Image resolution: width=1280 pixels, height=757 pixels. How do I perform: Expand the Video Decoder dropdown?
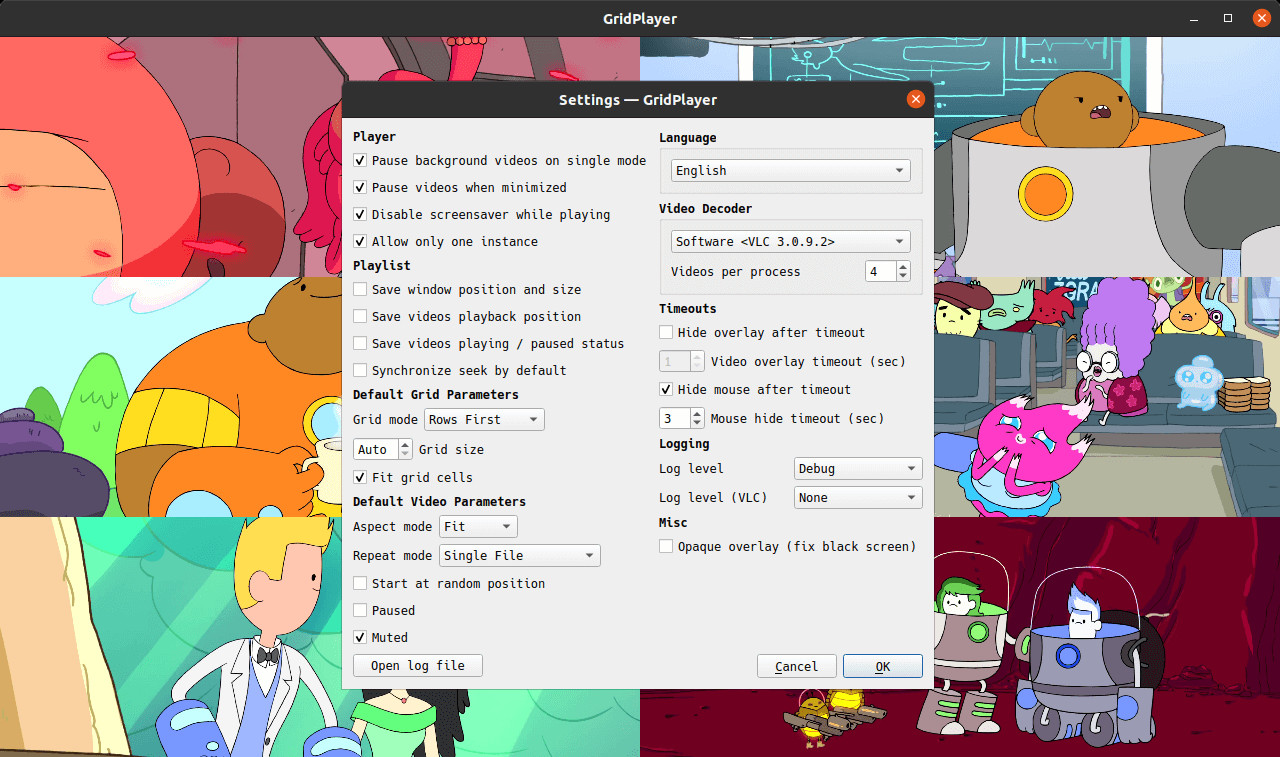point(790,241)
